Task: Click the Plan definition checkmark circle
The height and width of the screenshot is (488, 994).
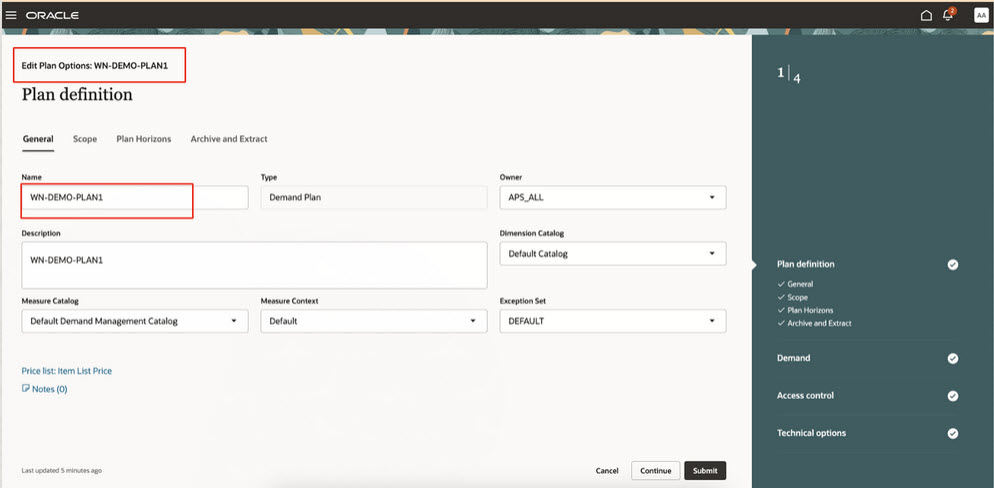Action: point(952,264)
